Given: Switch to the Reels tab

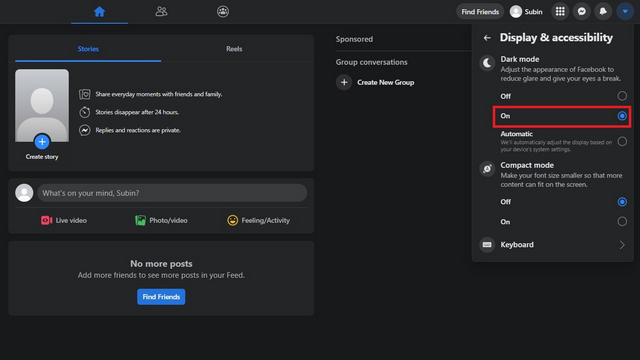Looking at the screenshot, I should [x=234, y=49].
